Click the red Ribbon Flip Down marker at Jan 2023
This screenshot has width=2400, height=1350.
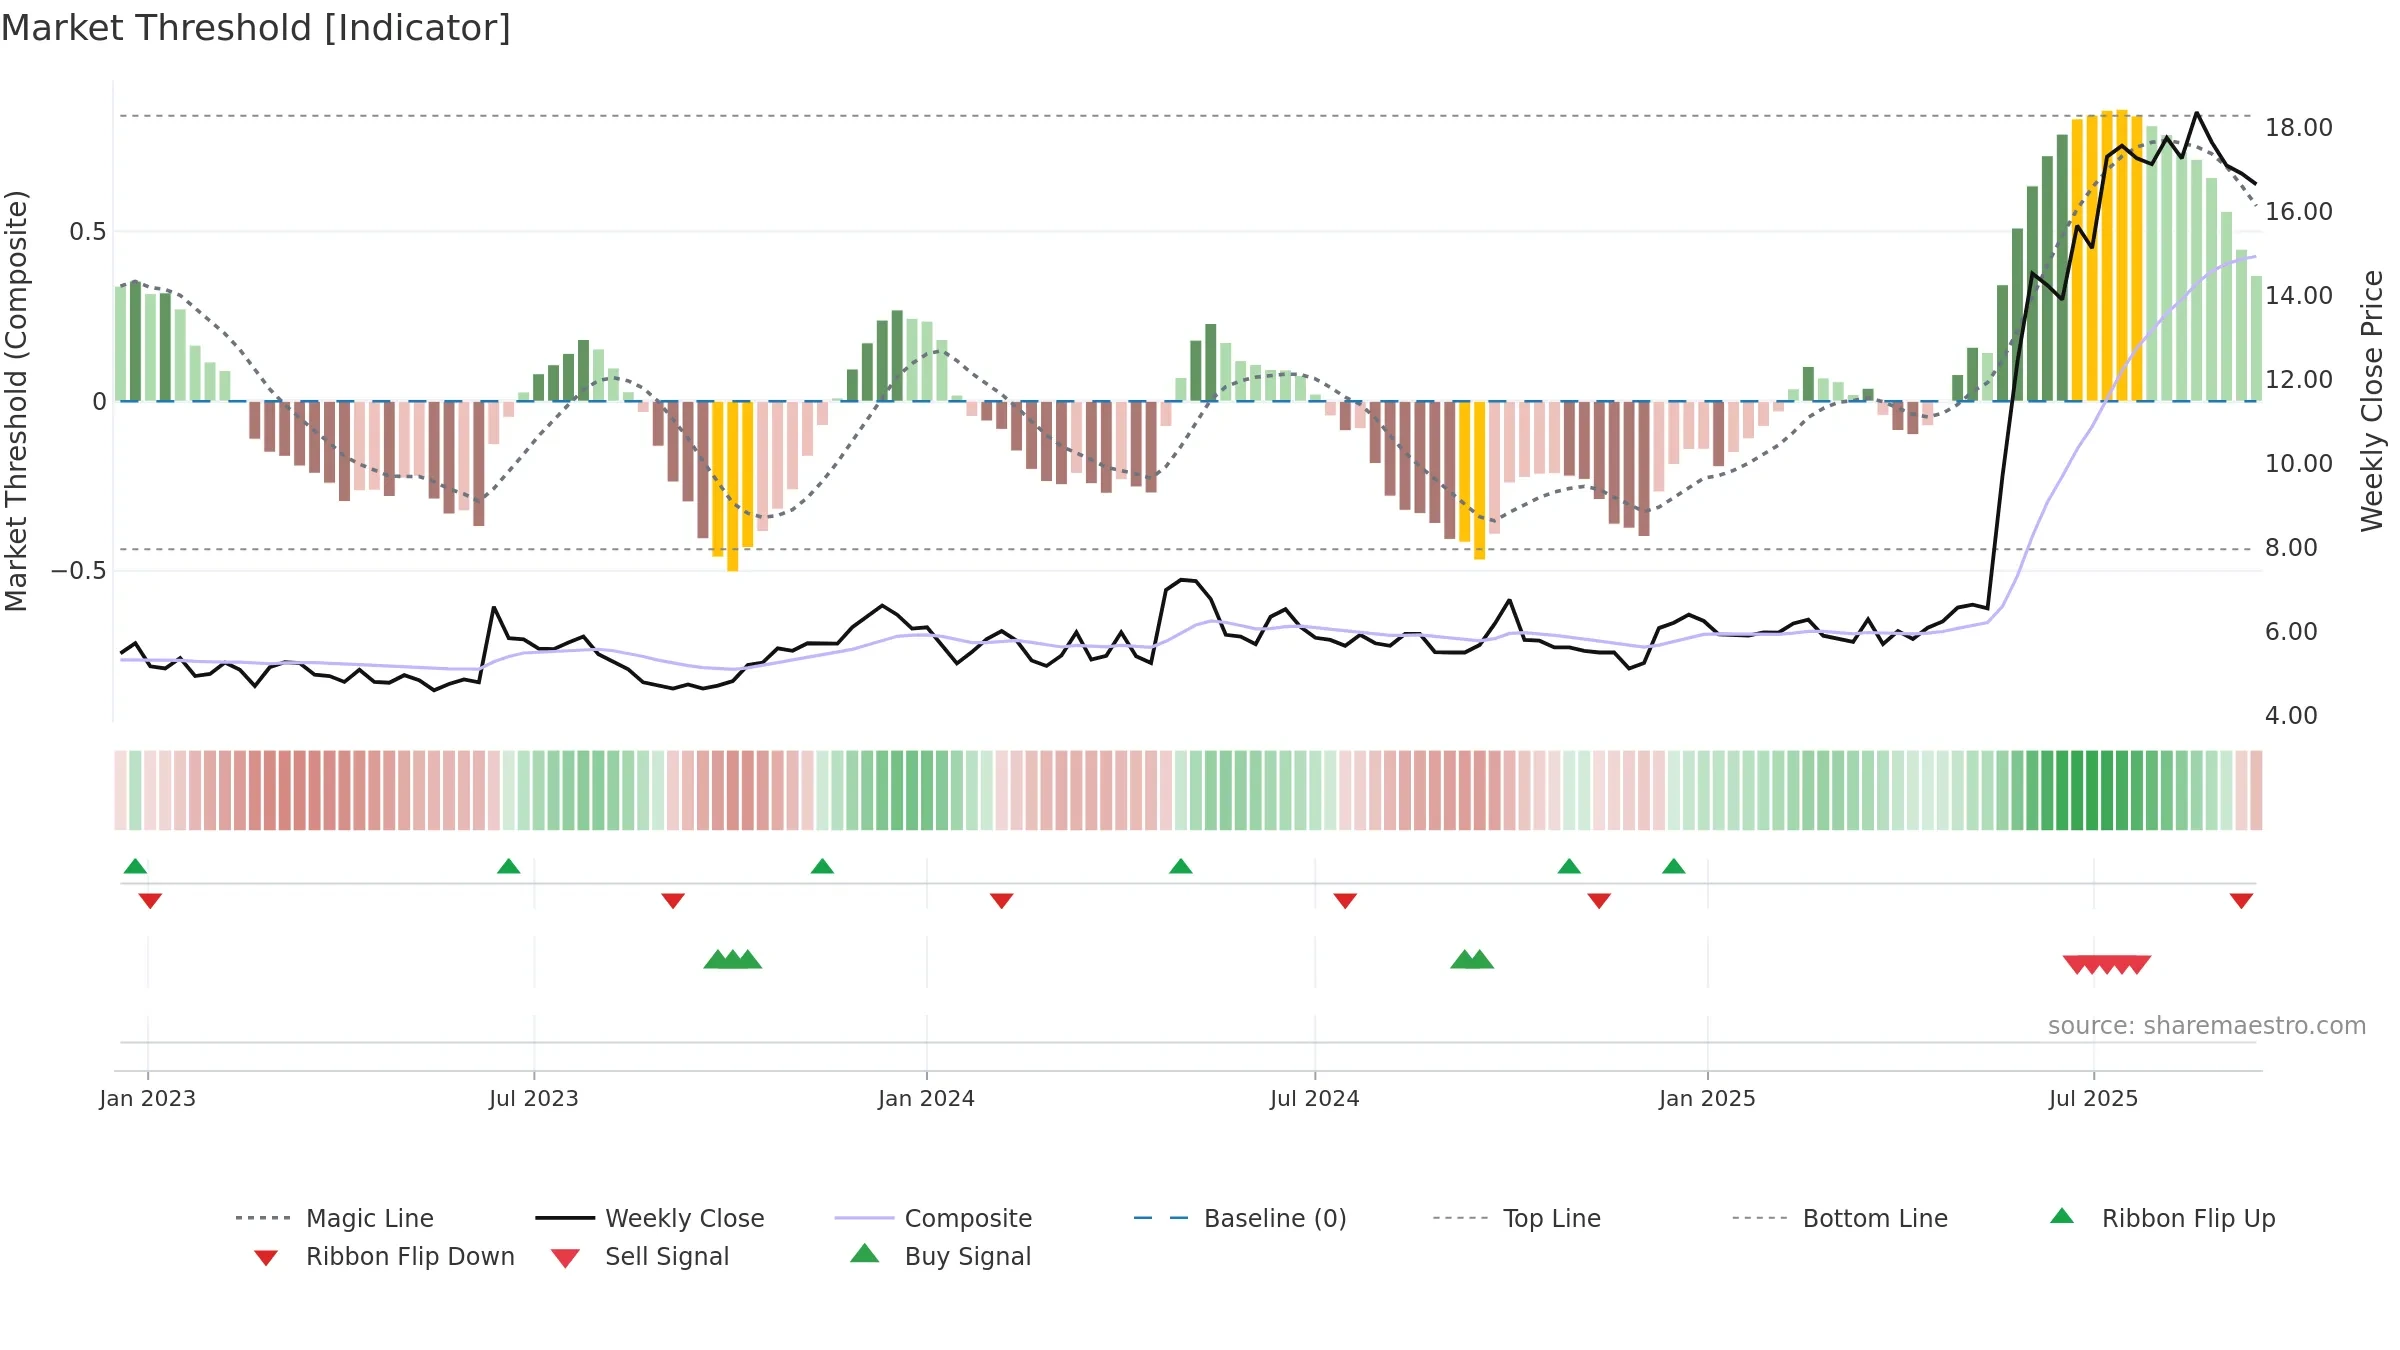point(150,901)
